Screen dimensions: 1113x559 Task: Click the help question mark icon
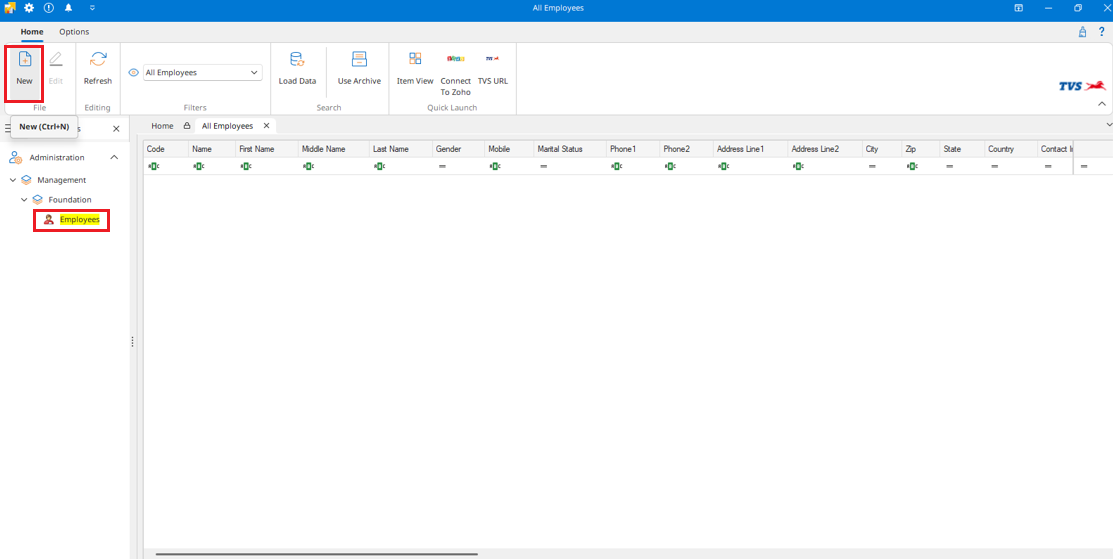tap(1101, 32)
